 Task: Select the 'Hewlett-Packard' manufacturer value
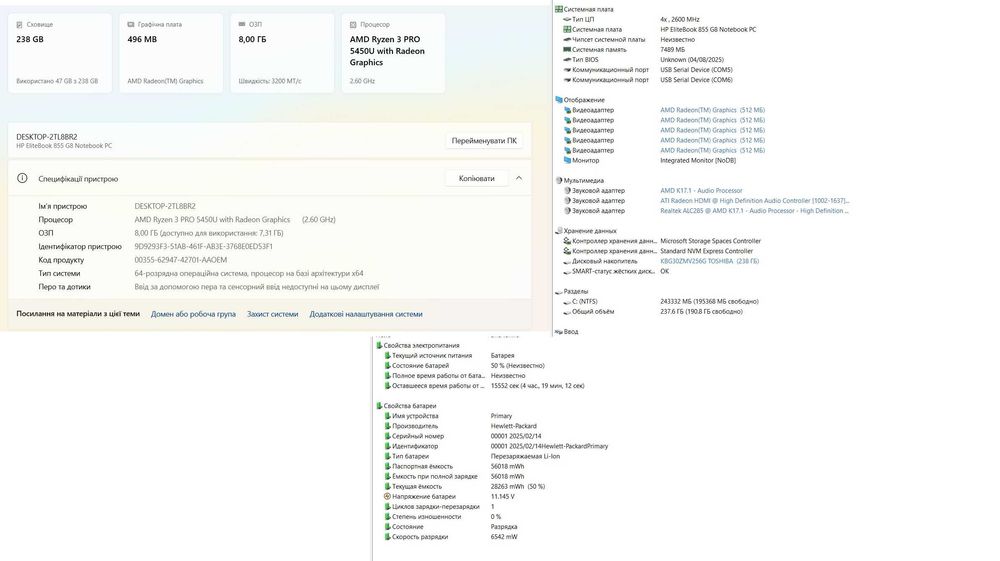coord(513,426)
